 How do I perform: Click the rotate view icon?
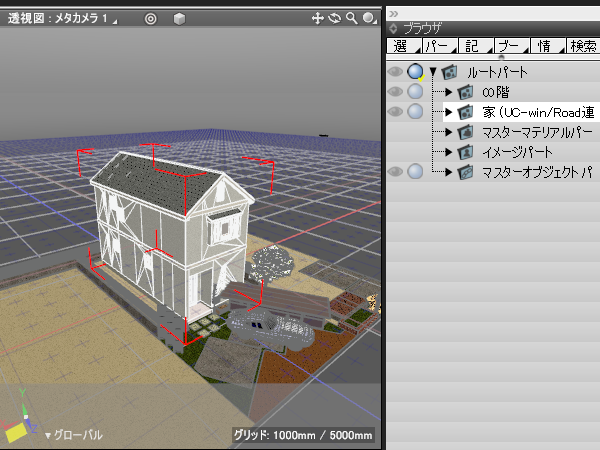335,18
